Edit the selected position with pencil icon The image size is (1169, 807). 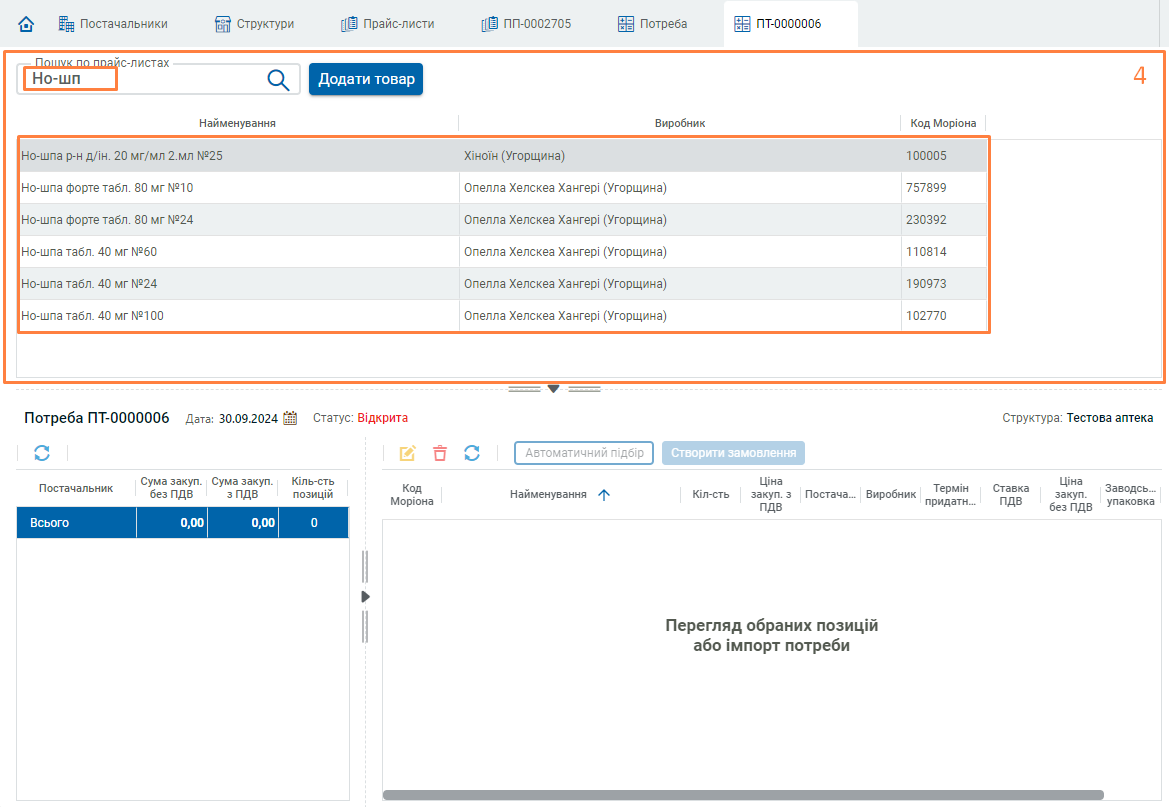pyautogui.click(x=407, y=453)
